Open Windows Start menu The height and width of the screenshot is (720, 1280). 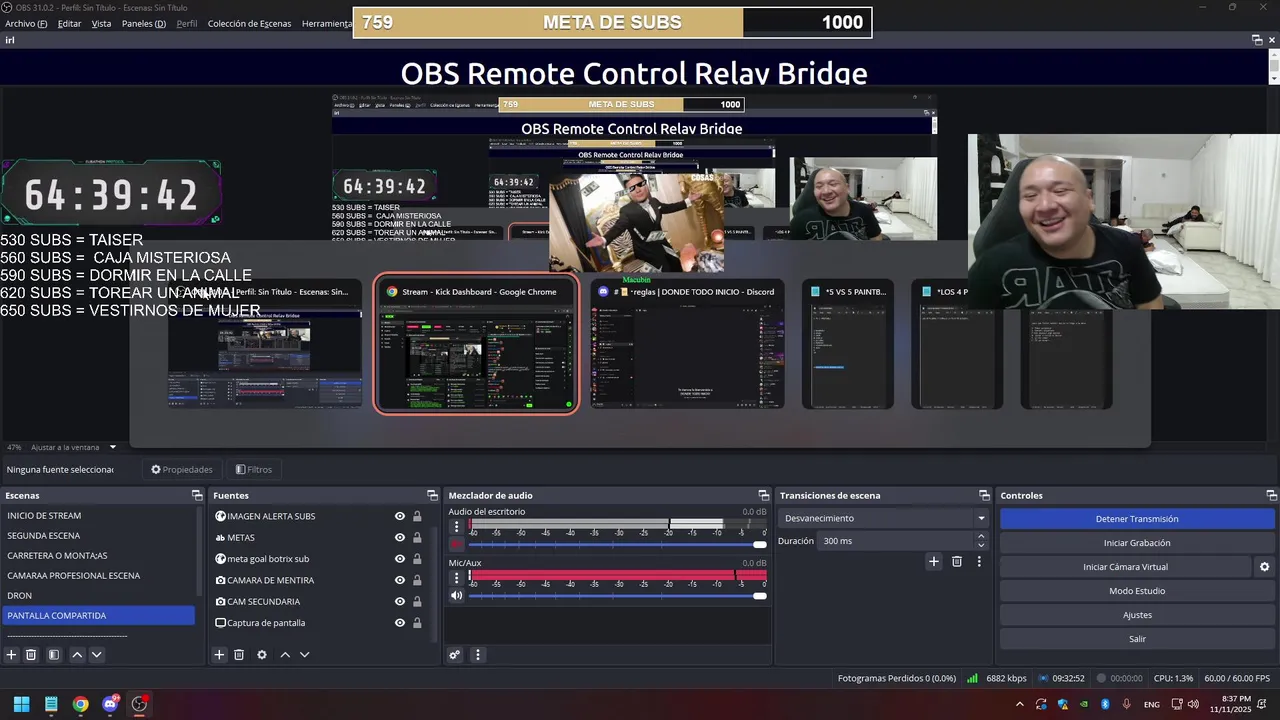[22, 704]
